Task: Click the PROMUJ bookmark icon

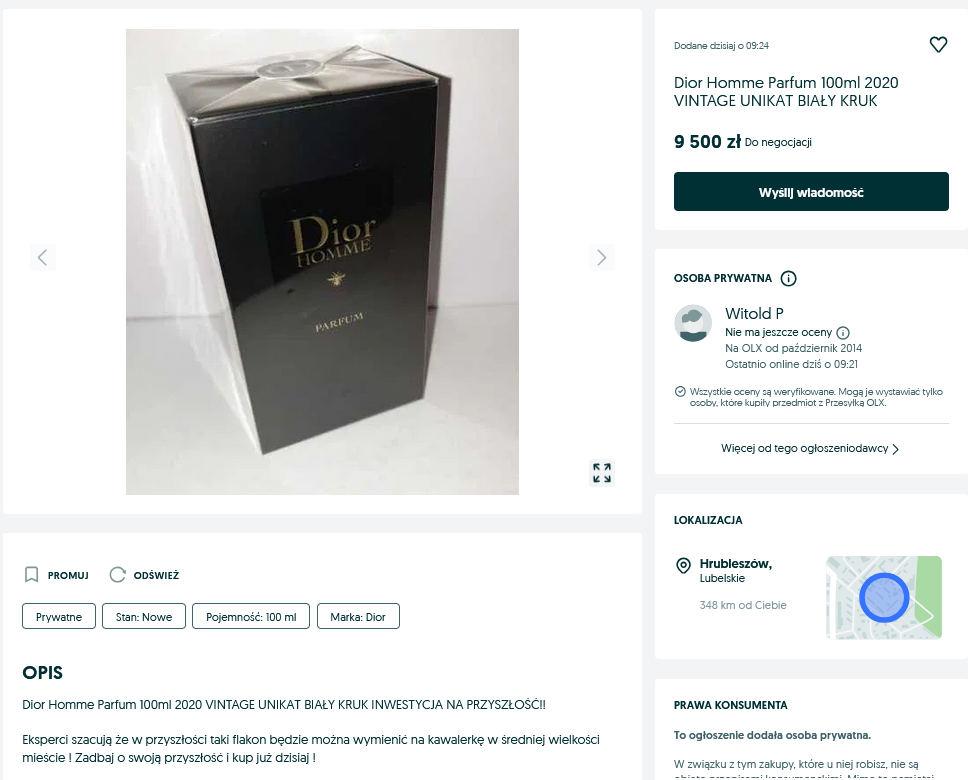Action: click(31, 575)
